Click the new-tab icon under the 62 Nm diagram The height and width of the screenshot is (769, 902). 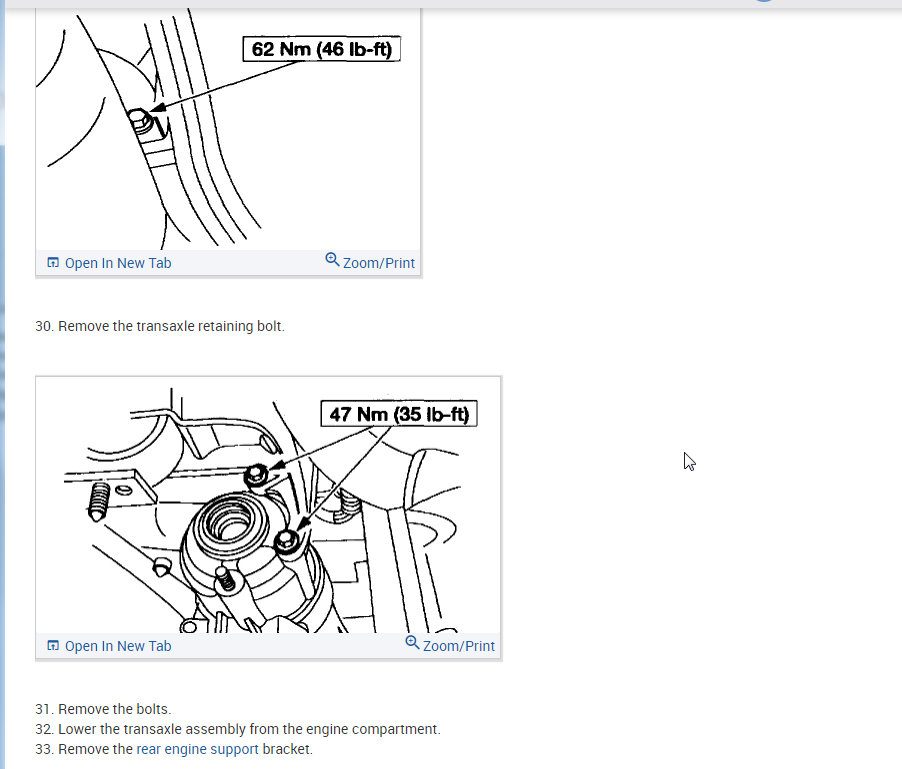pyautogui.click(x=53, y=263)
